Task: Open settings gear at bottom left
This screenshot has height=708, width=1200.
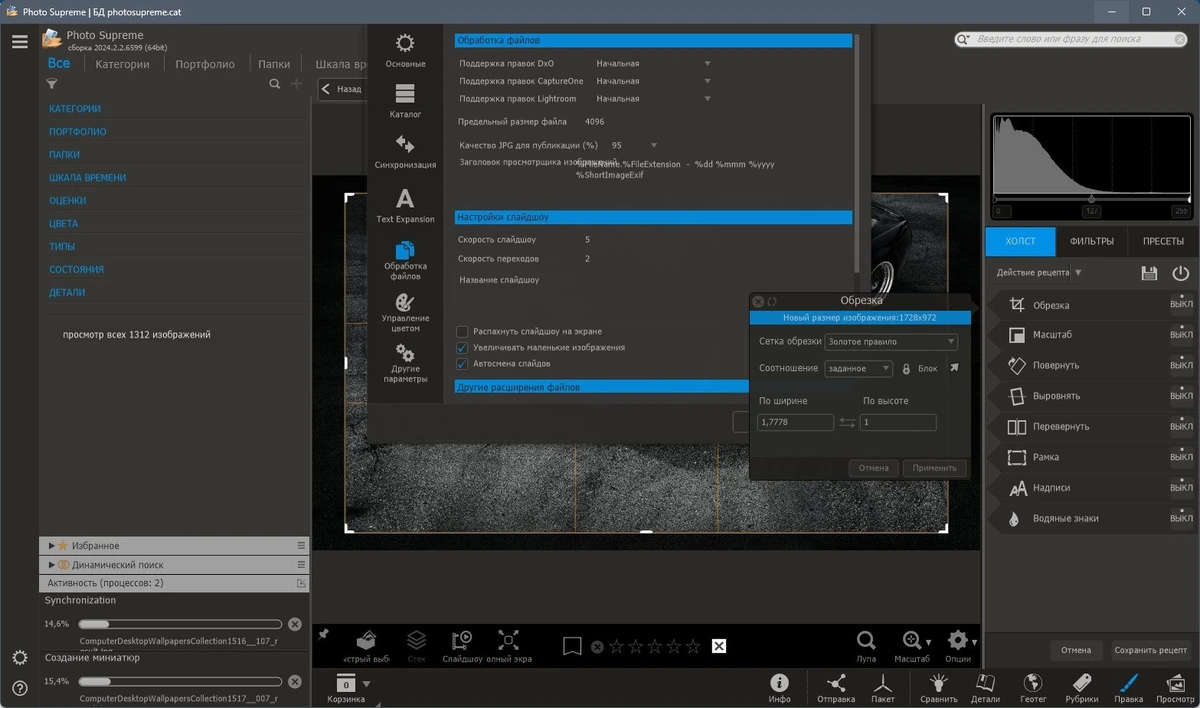Action: click(19, 658)
